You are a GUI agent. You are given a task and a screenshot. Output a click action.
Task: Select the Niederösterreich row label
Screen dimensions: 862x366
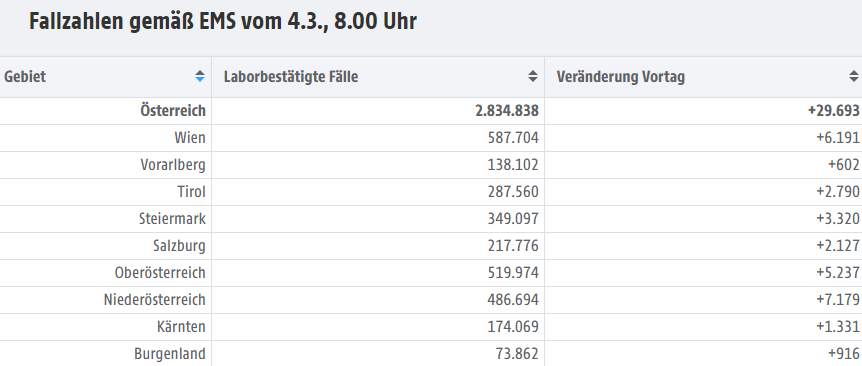click(x=154, y=299)
